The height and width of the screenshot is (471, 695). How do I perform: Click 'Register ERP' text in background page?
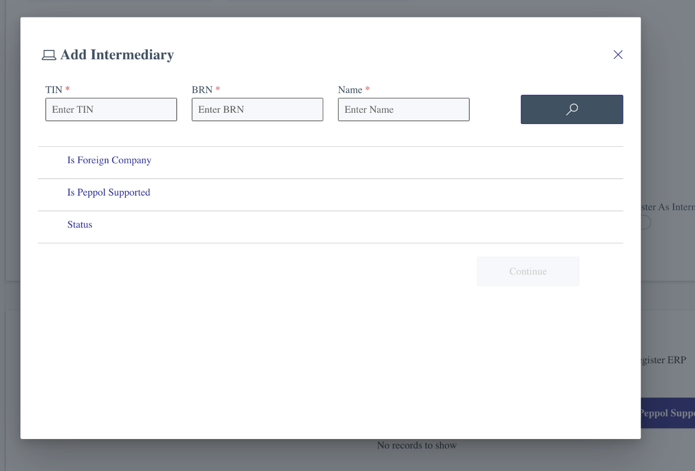click(x=664, y=360)
